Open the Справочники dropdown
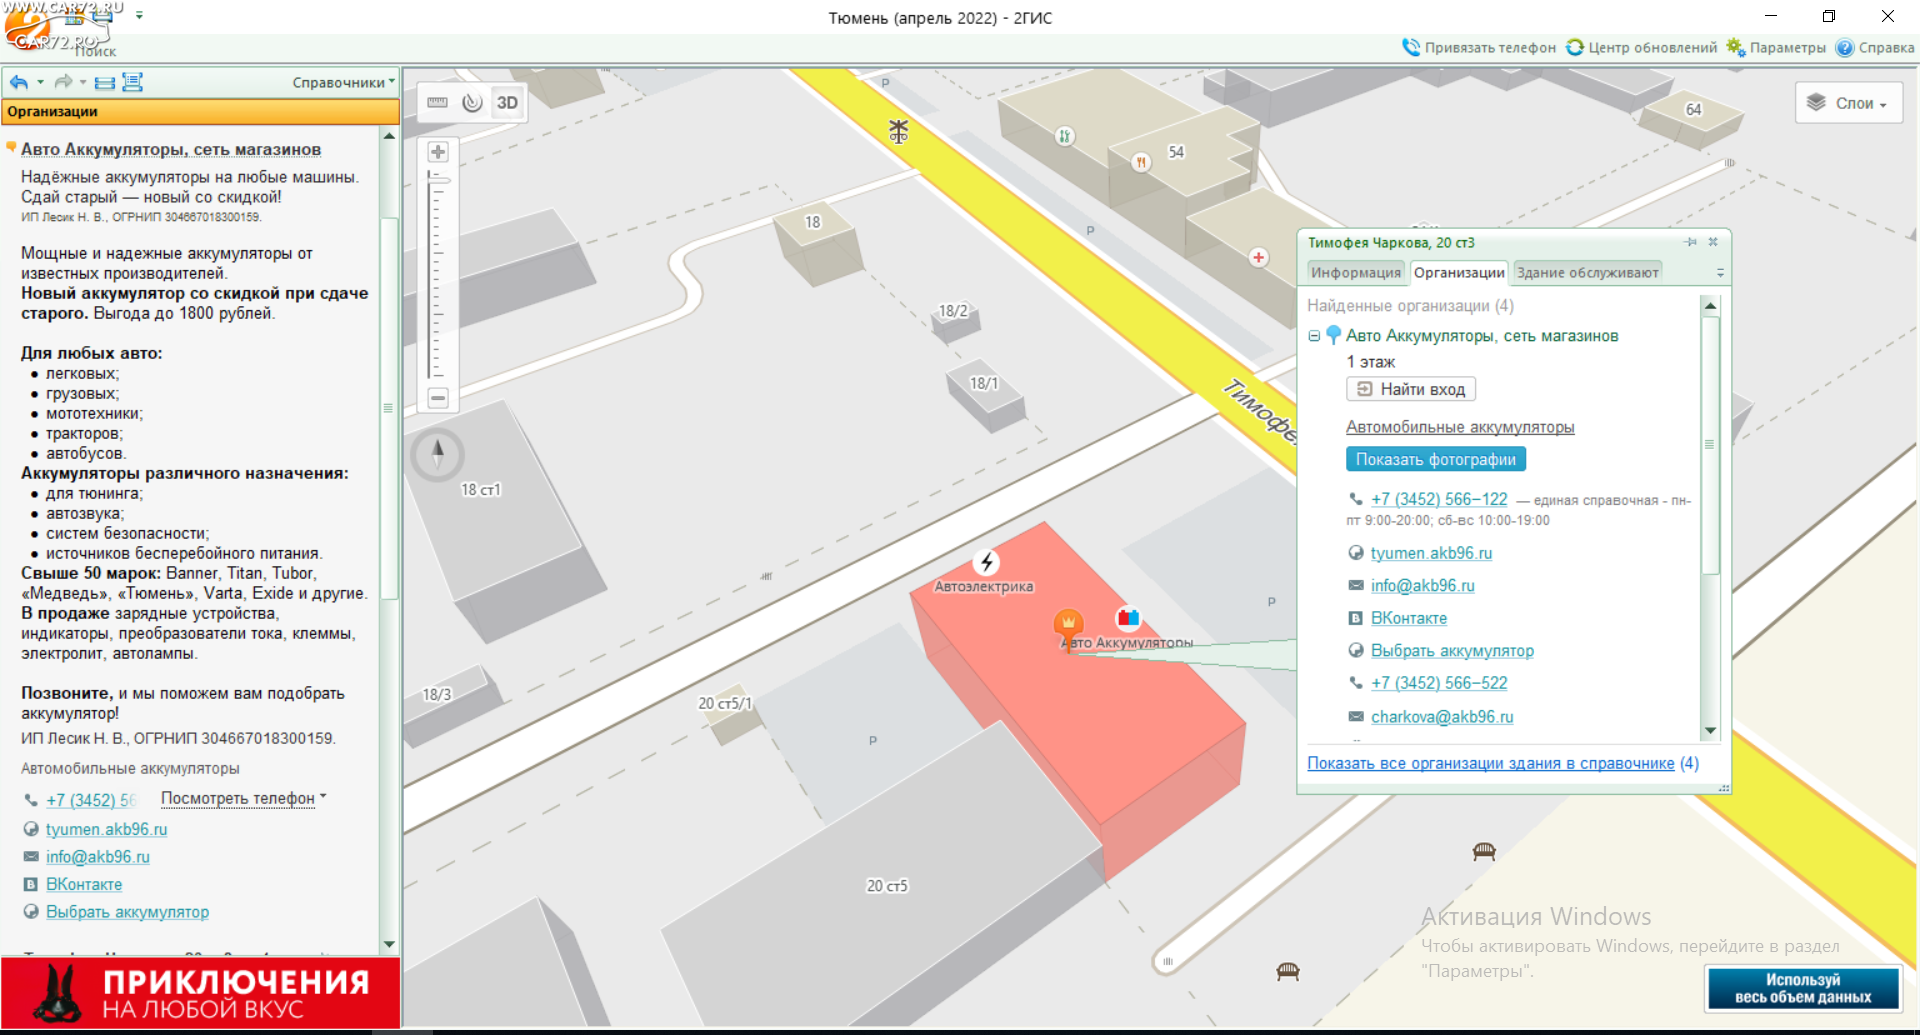1920x1035 pixels. click(x=343, y=82)
